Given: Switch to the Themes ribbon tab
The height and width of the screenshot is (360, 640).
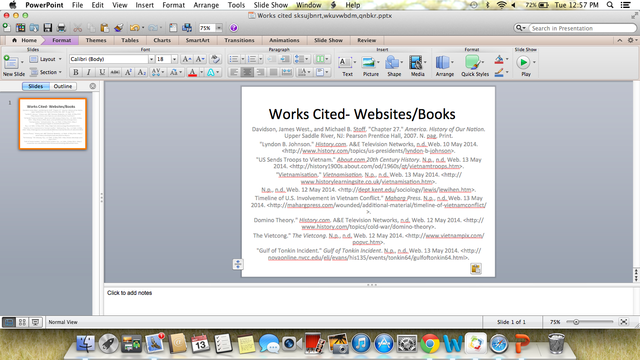Looking at the screenshot, I should tap(96, 40).
